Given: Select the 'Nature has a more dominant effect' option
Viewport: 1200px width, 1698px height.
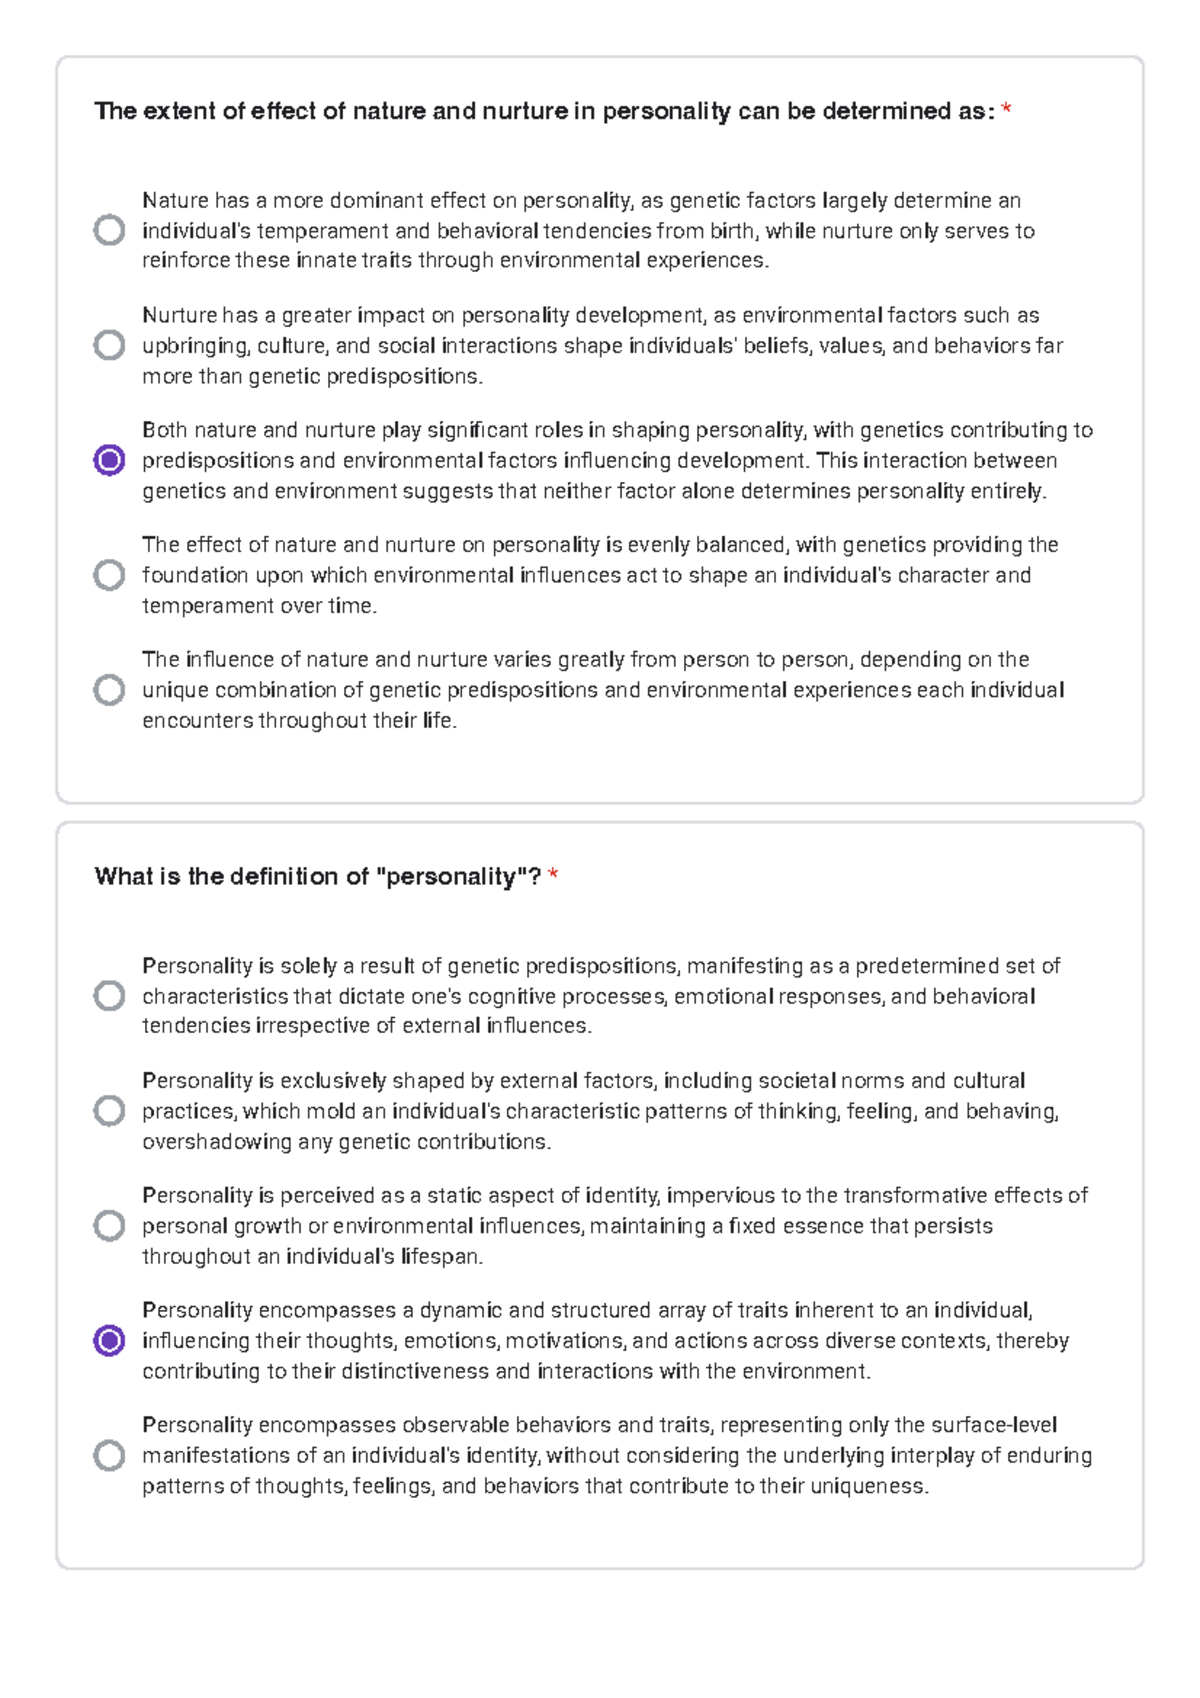Looking at the screenshot, I should tap(109, 230).
